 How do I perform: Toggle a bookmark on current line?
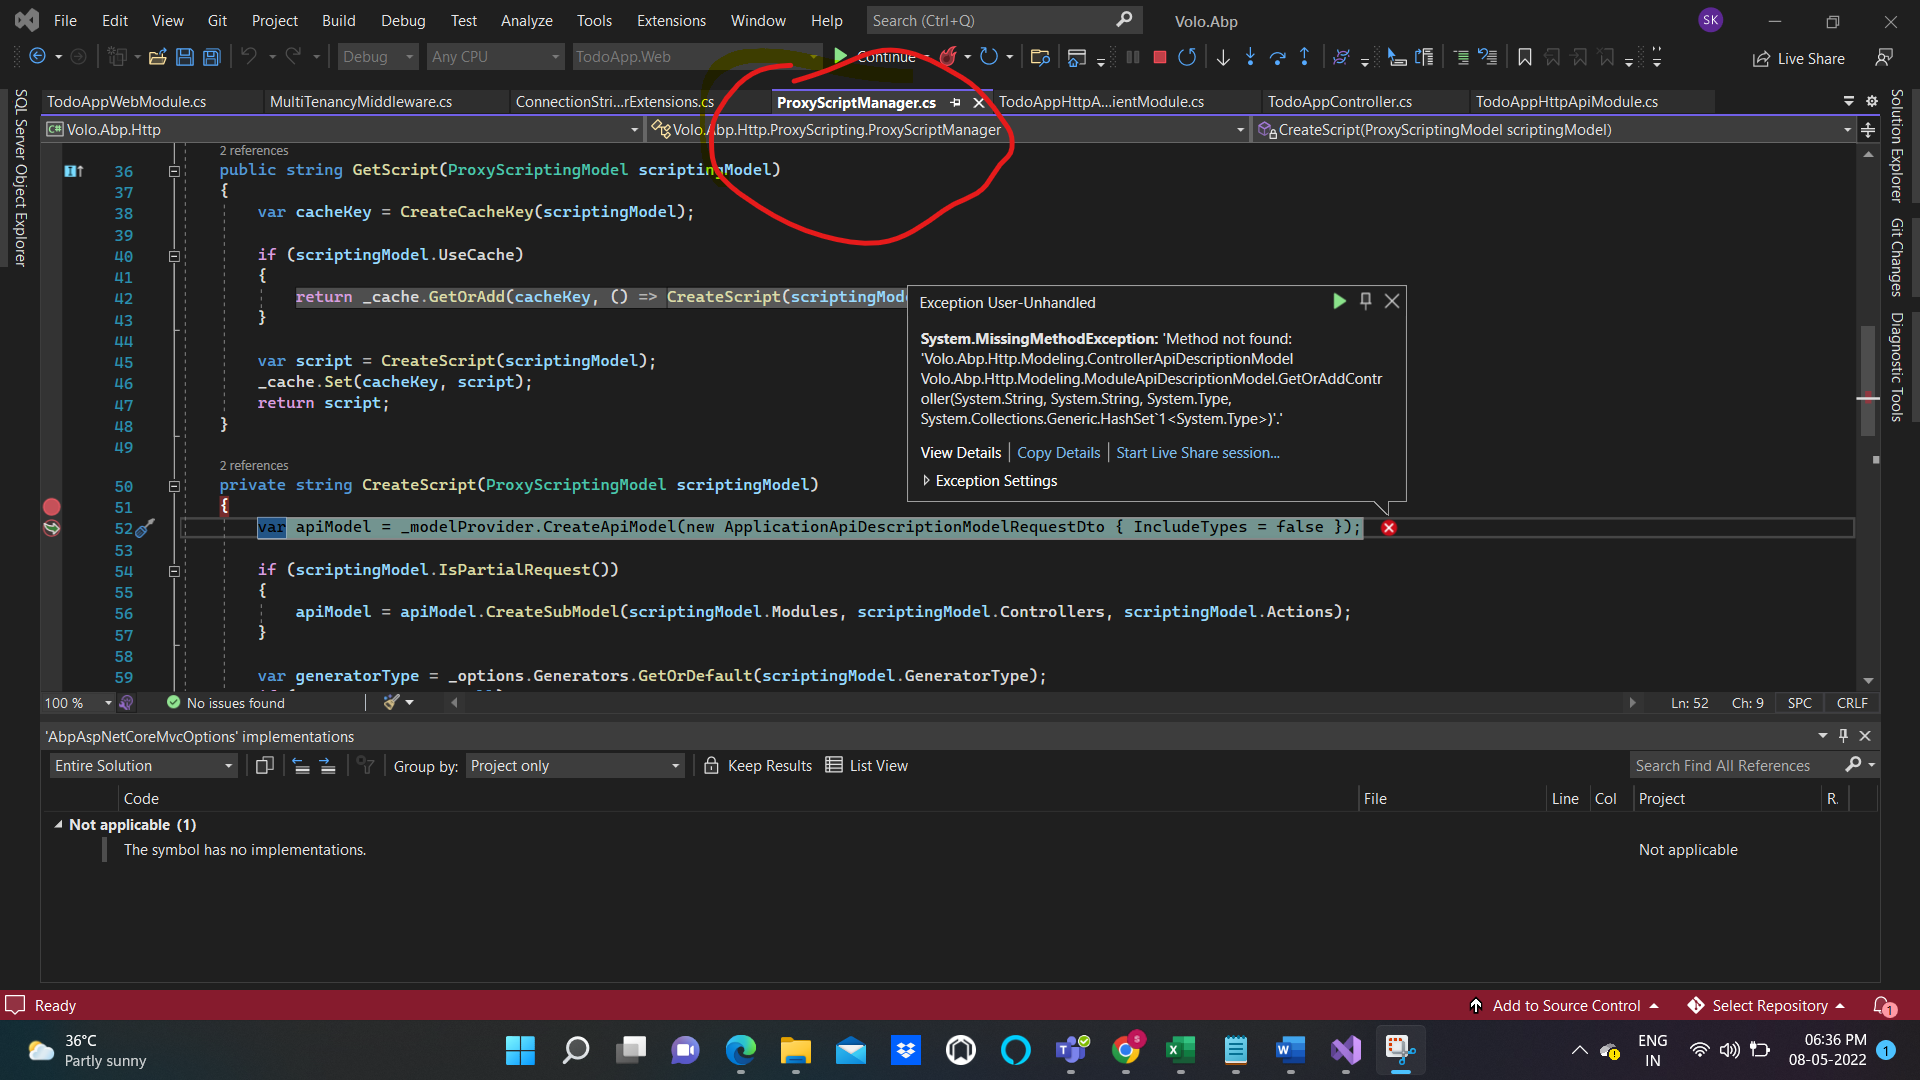pyautogui.click(x=1524, y=57)
